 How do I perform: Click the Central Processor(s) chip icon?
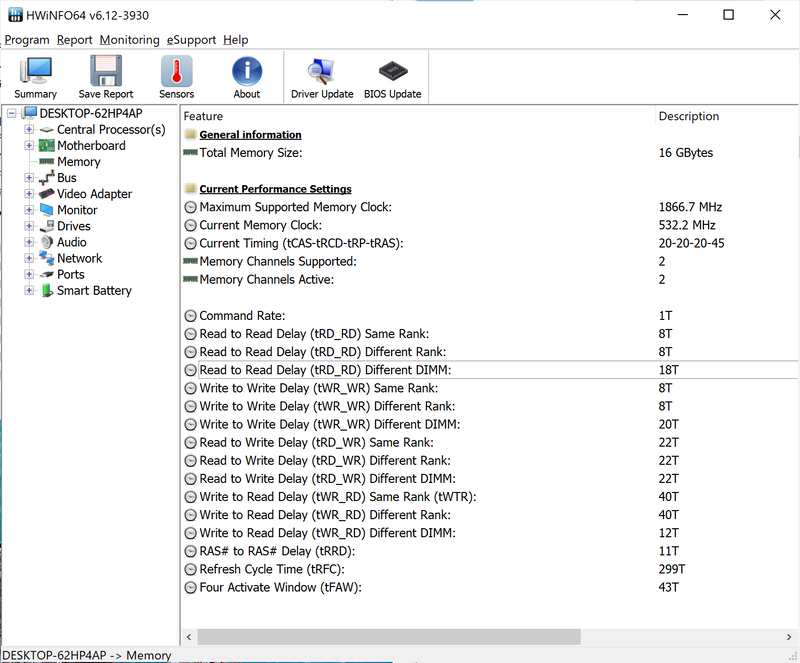pyautogui.click(x=47, y=130)
